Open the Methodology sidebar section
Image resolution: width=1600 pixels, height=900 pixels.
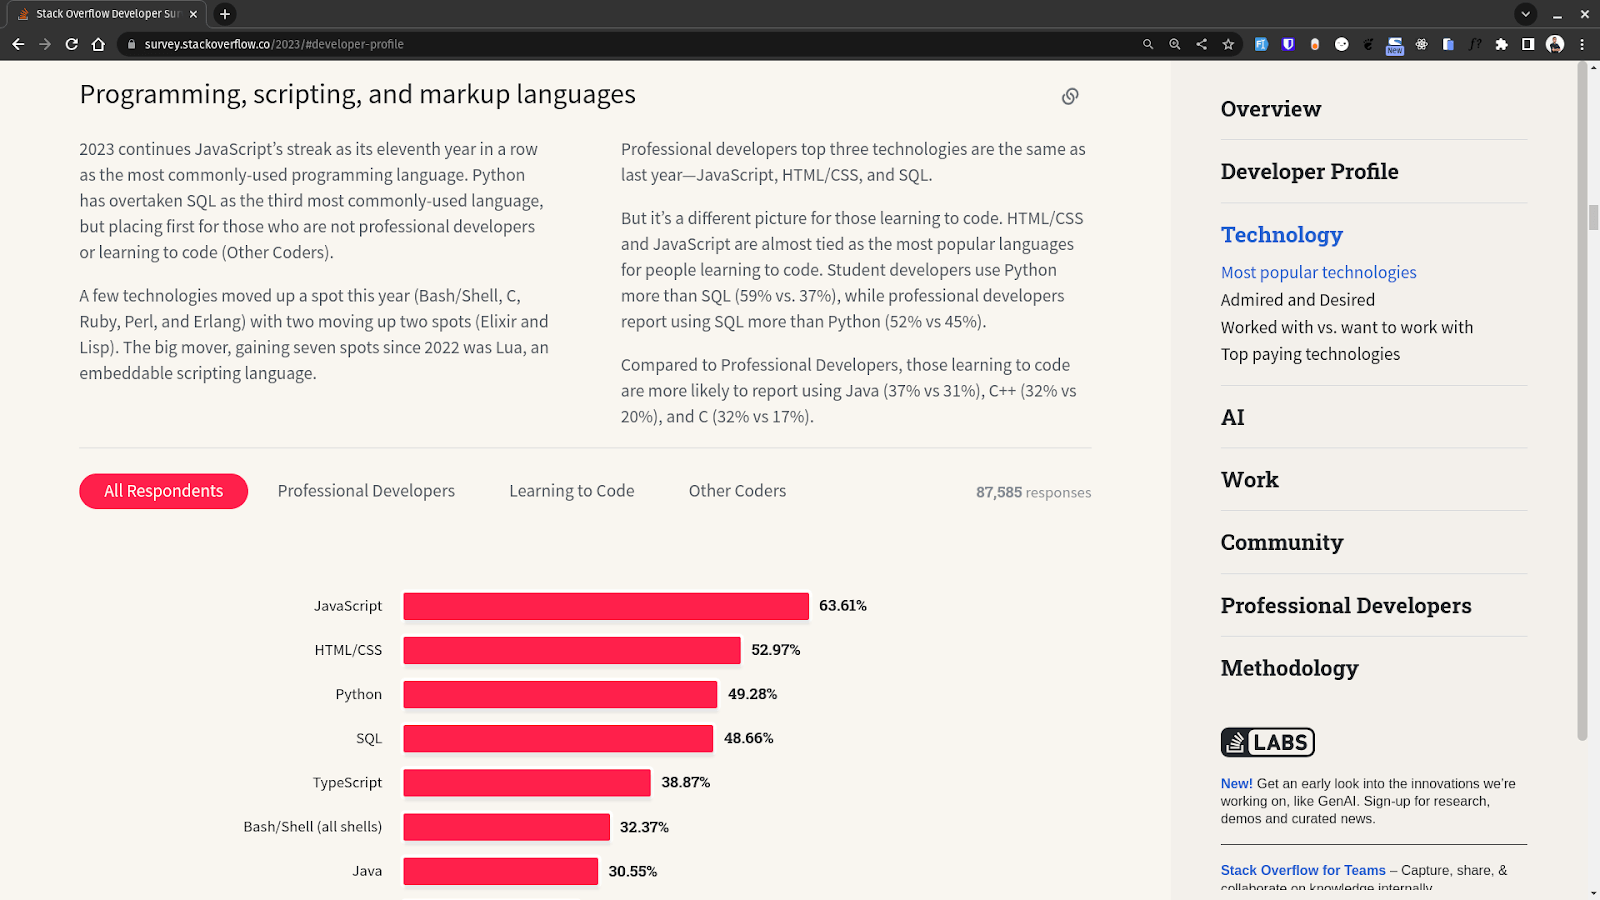click(1289, 668)
